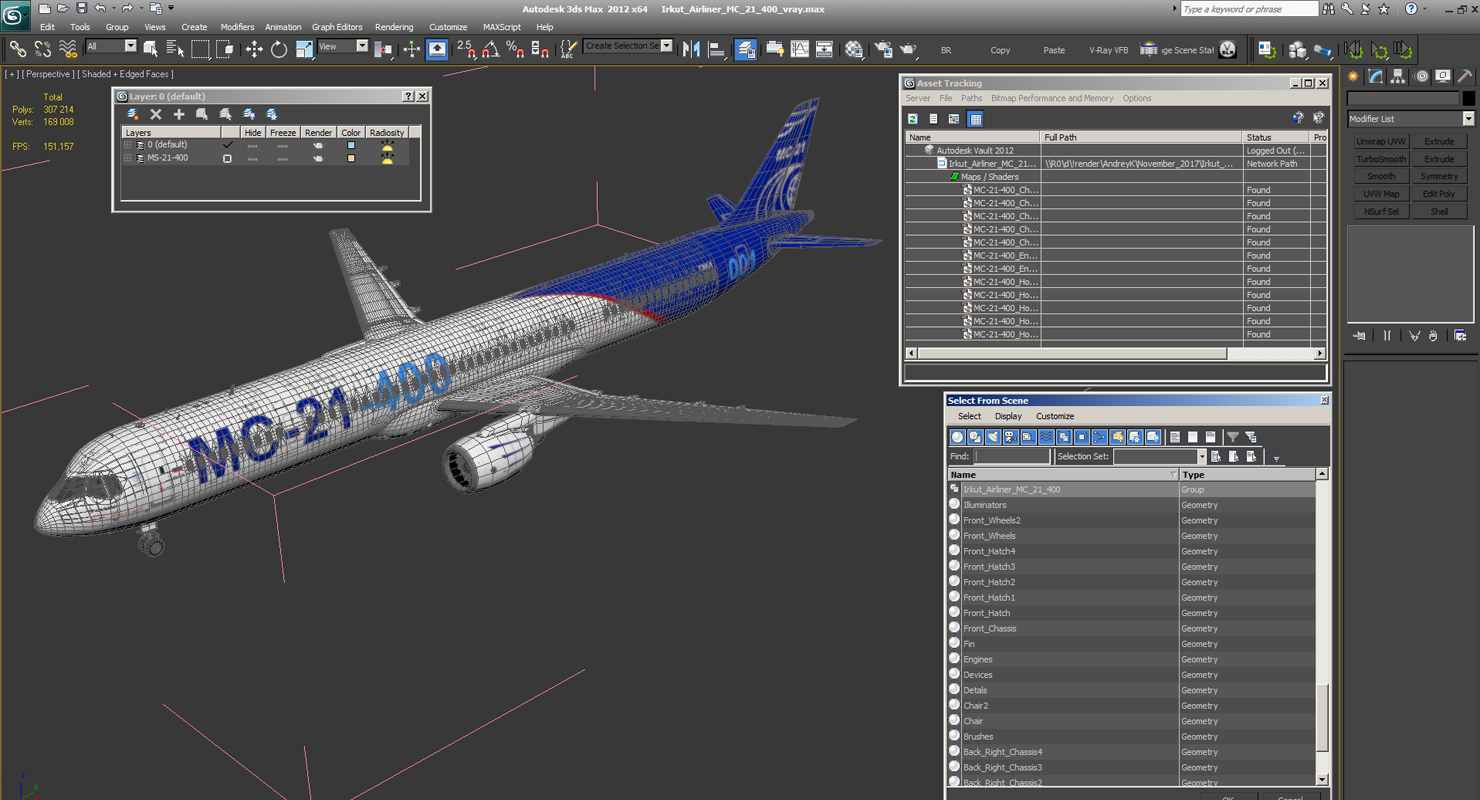Click the Find field in Select From Scene
This screenshot has height=800, width=1480.
click(1012, 457)
